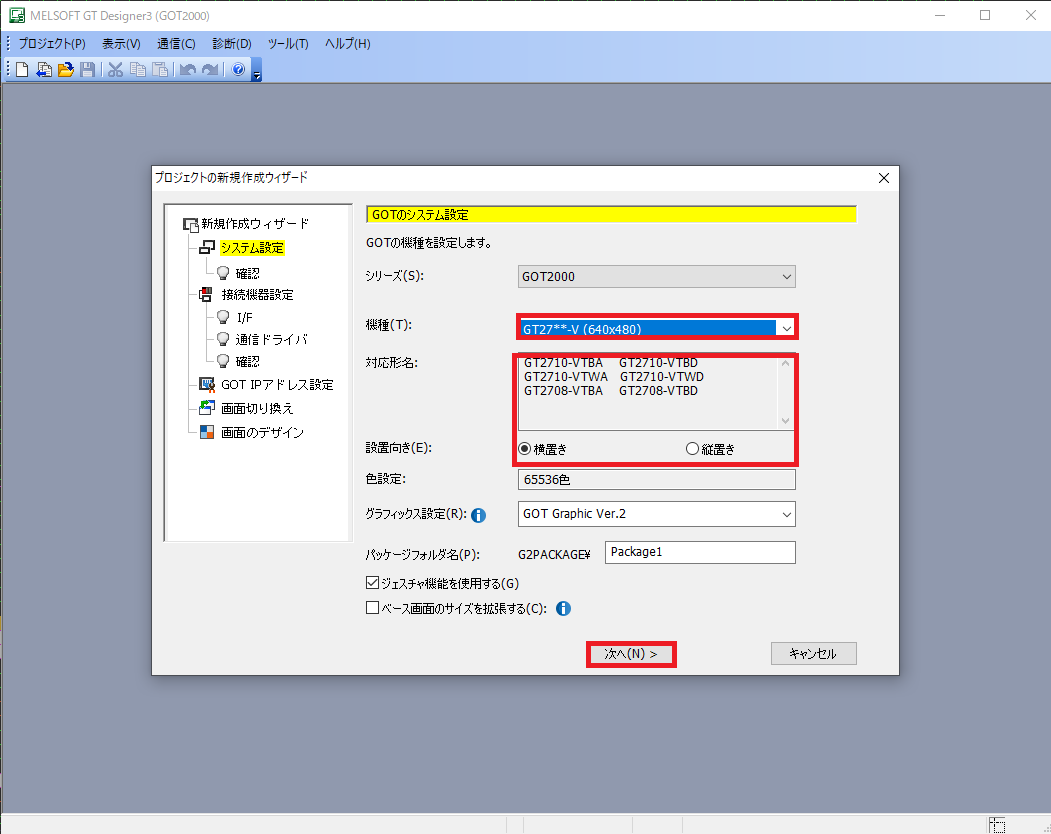1051x834 pixels.
Task: Enable ベース画面のサイズを拡張する checkbox
Action: (372, 608)
